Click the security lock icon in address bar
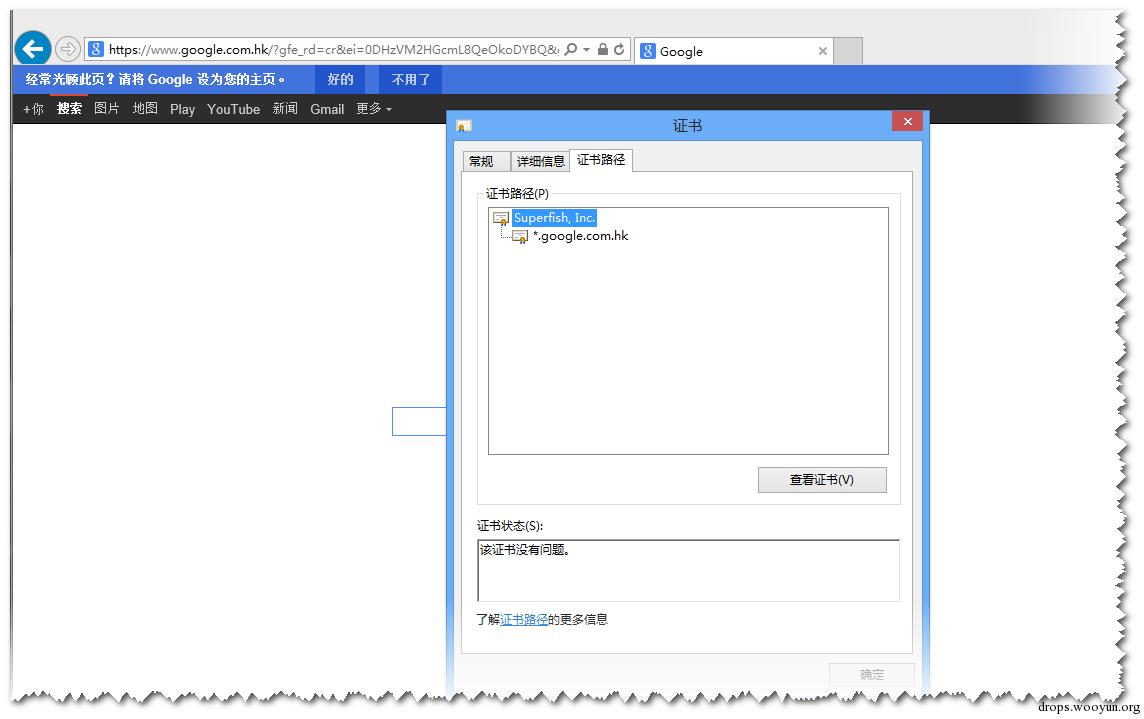 coord(603,49)
